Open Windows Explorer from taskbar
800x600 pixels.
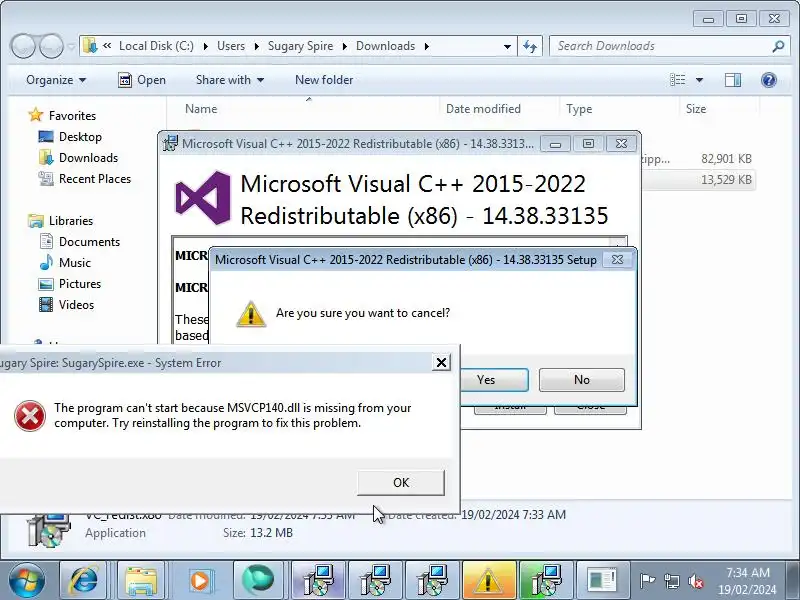pyautogui.click(x=141, y=581)
